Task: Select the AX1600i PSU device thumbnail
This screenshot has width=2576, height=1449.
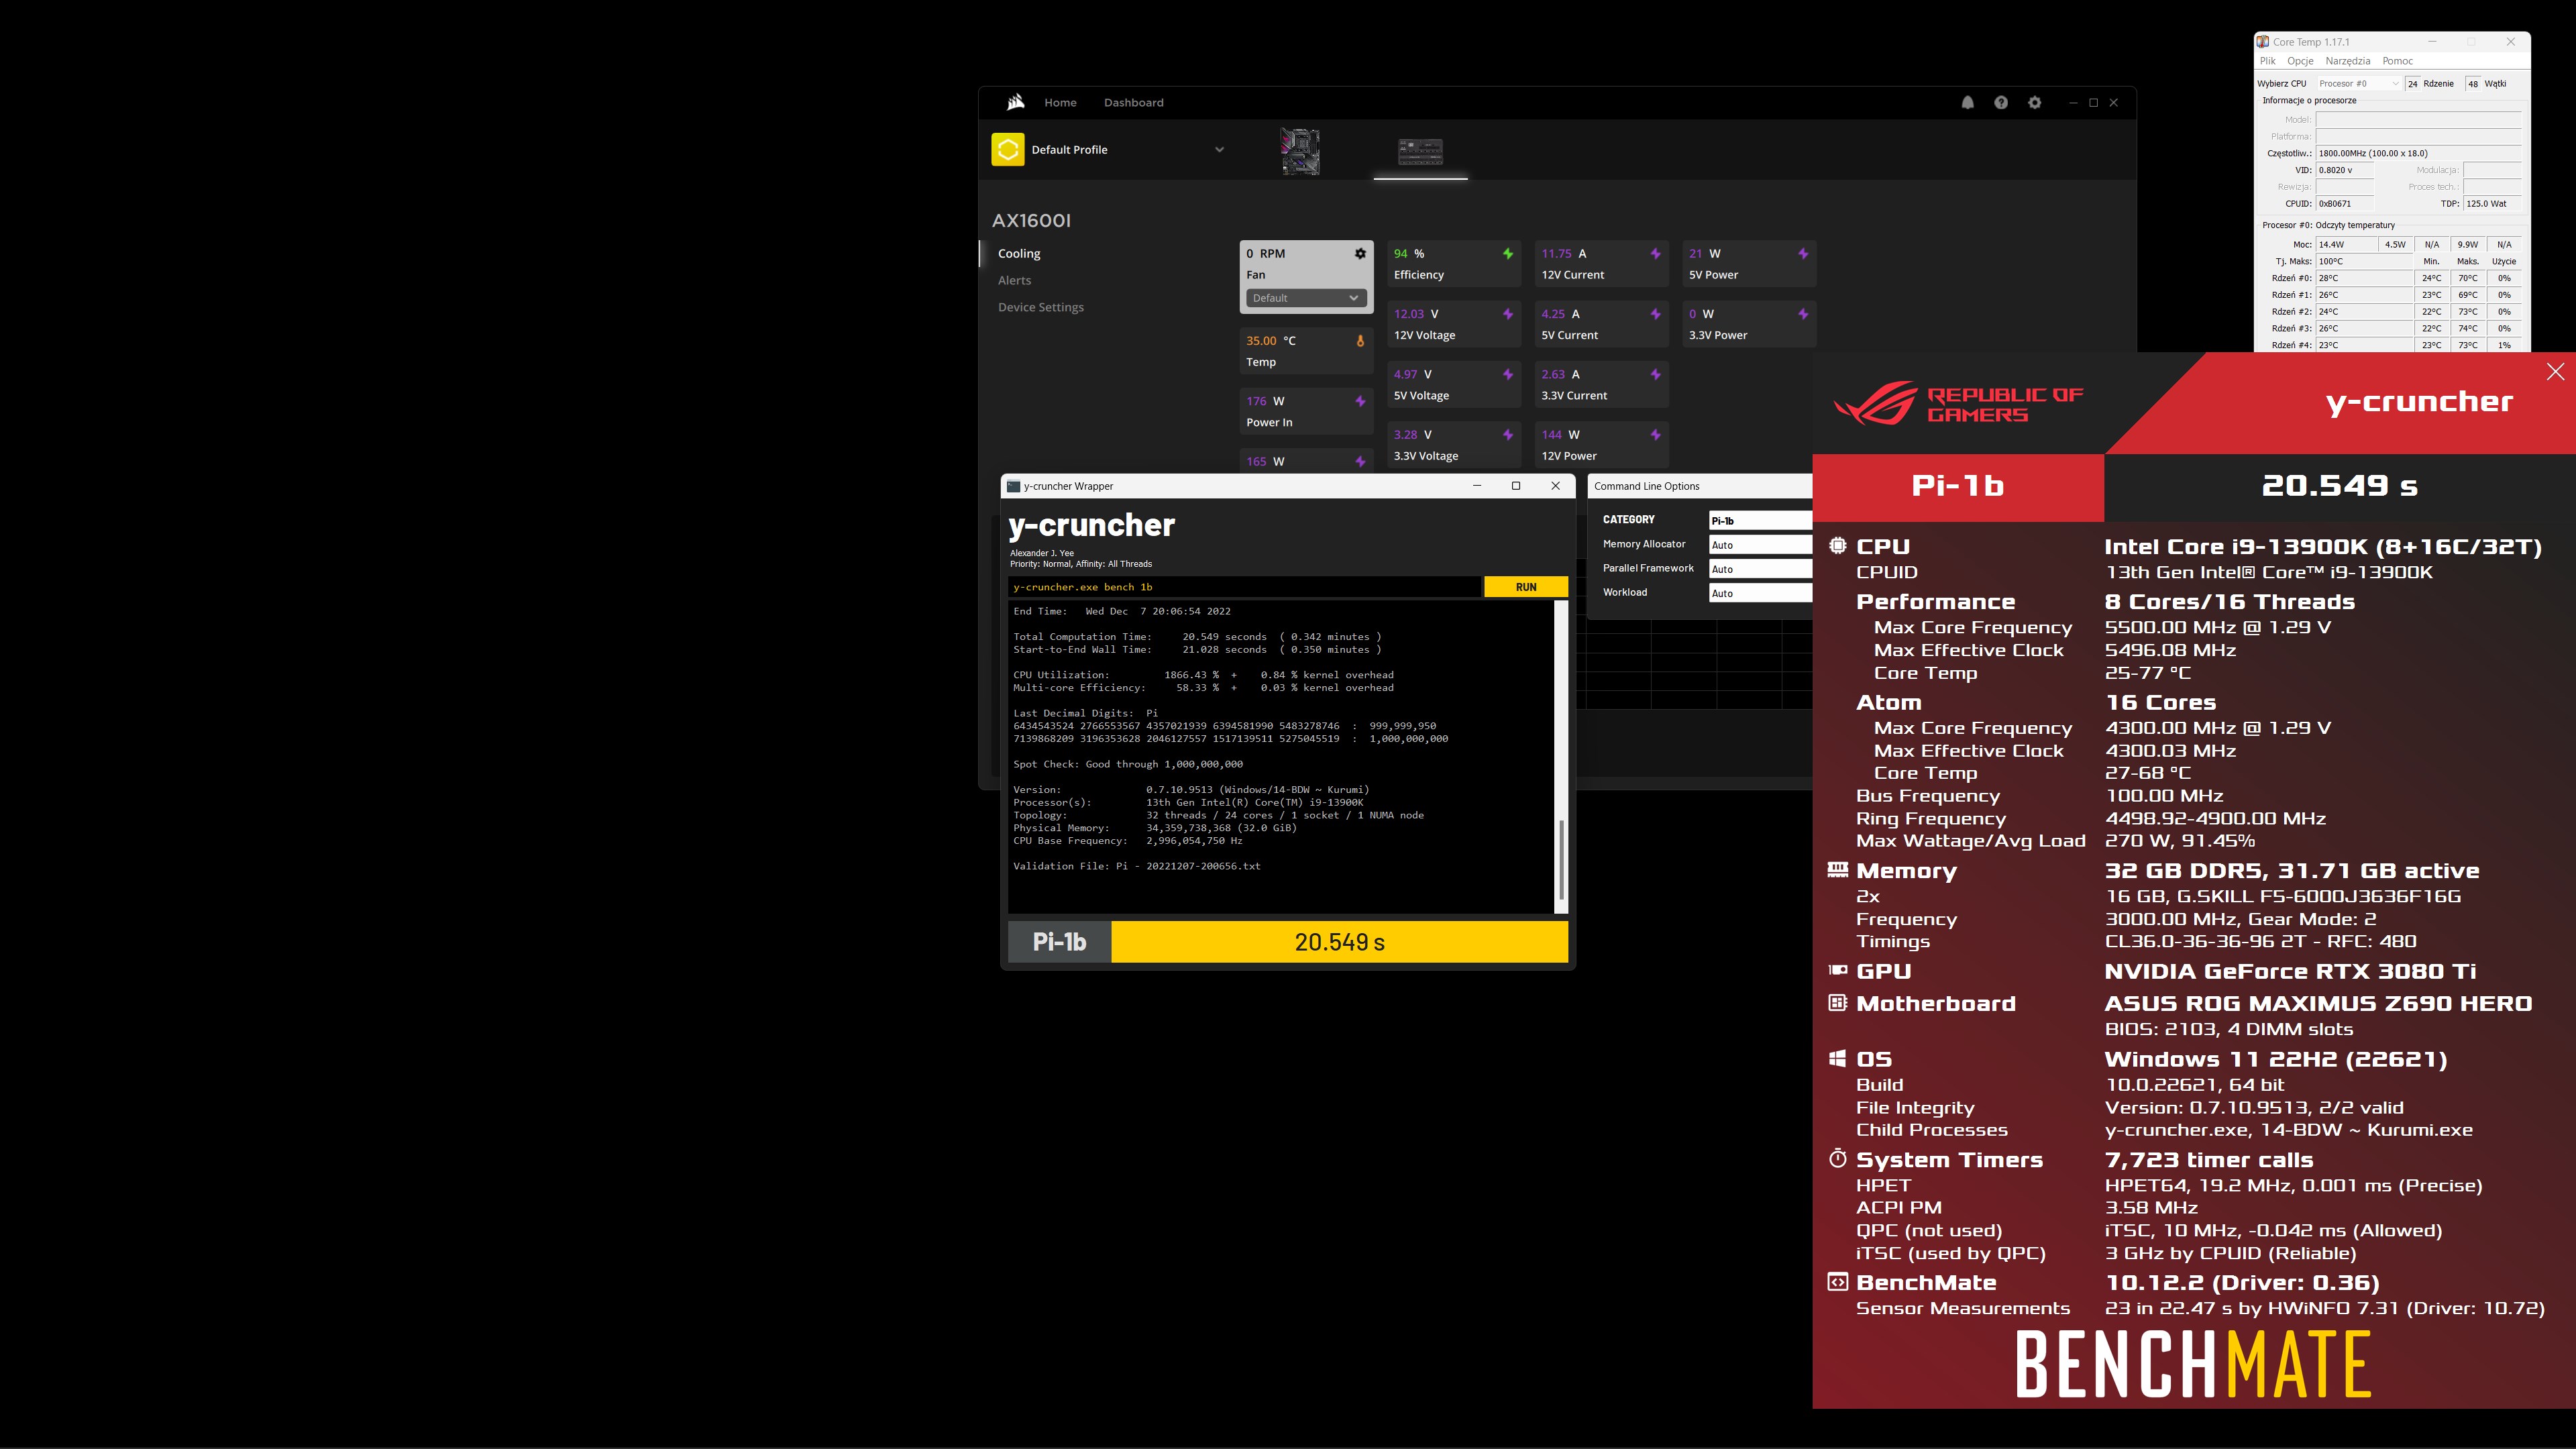Action: [1420, 152]
